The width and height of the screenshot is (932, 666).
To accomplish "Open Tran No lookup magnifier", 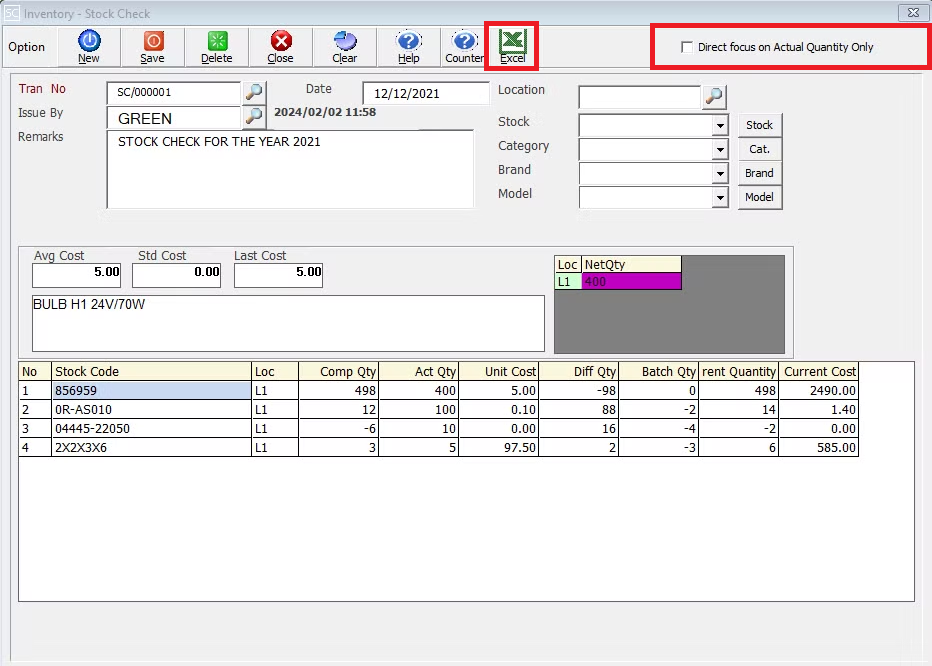I will (x=254, y=92).
